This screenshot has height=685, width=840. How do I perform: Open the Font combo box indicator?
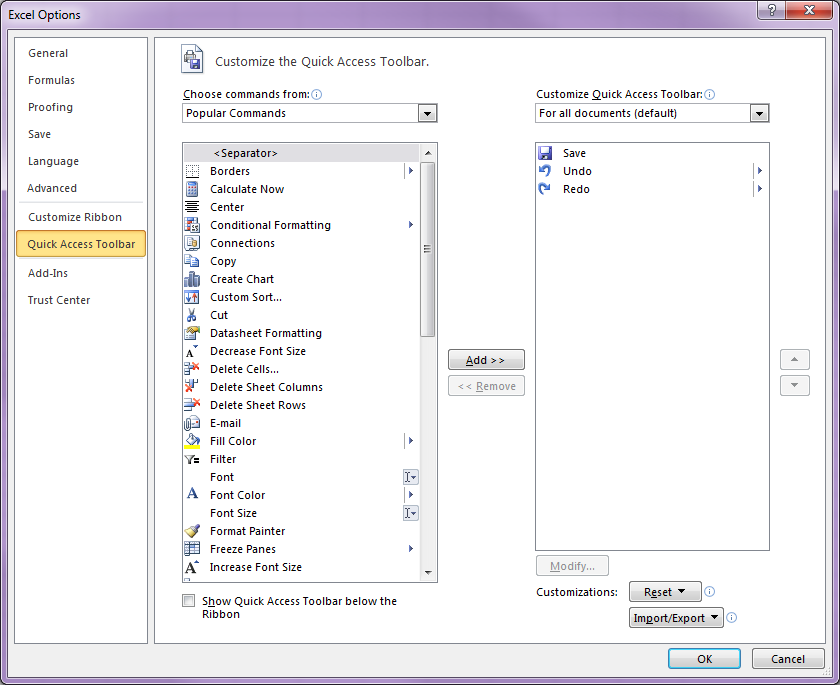point(410,477)
